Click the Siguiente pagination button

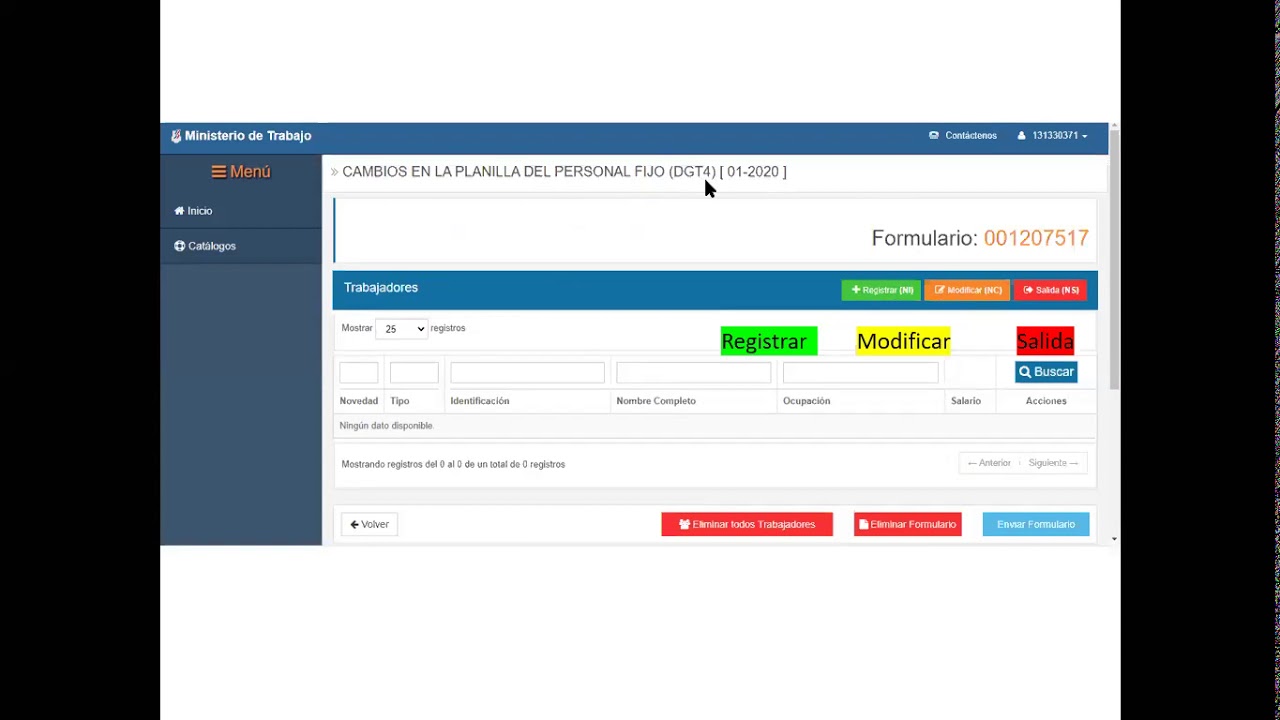tap(1053, 463)
